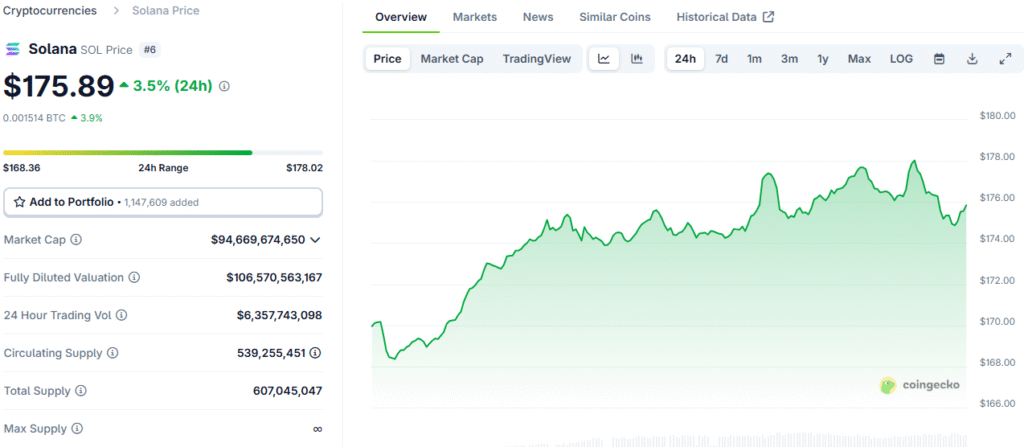Select the Market Cap chart toggle
This screenshot has height=447, width=1024.
[x=452, y=59]
